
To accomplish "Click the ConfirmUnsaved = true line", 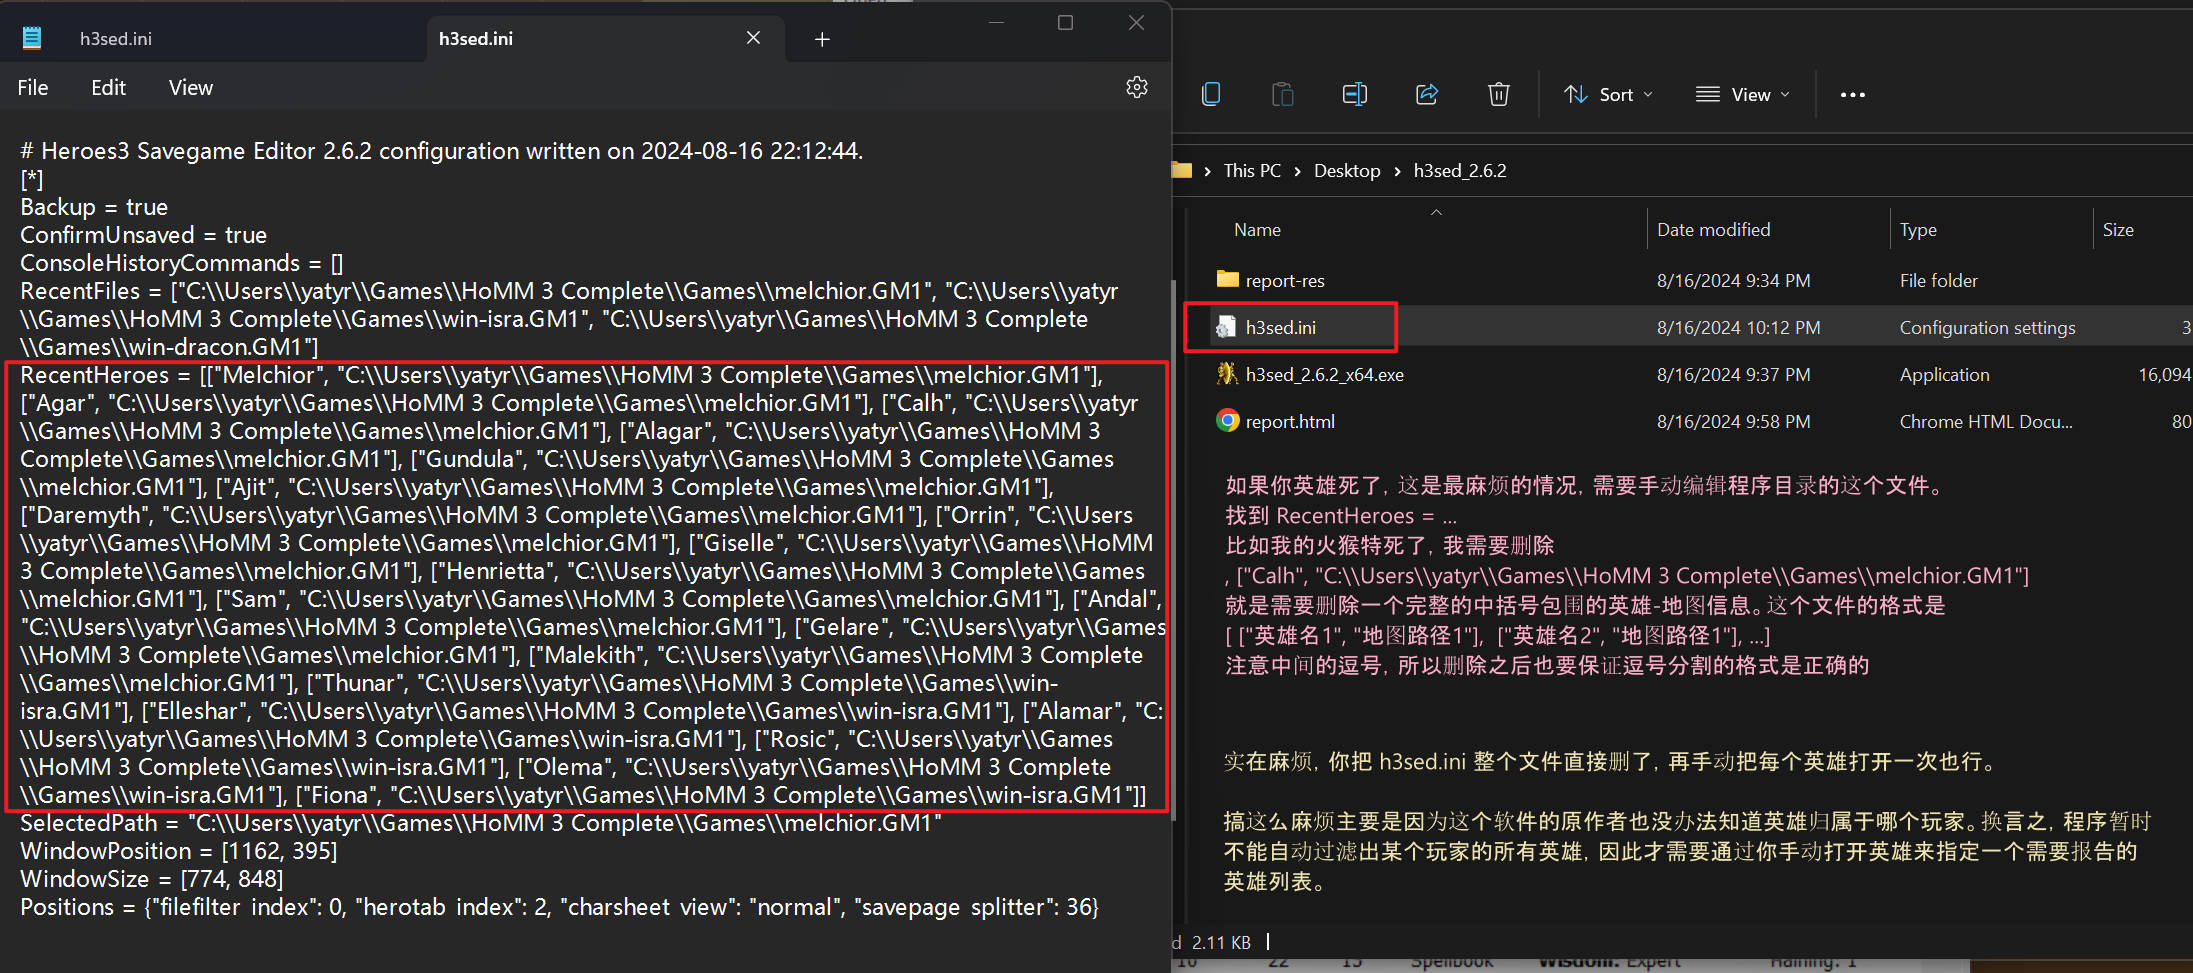I will click(x=143, y=235).
